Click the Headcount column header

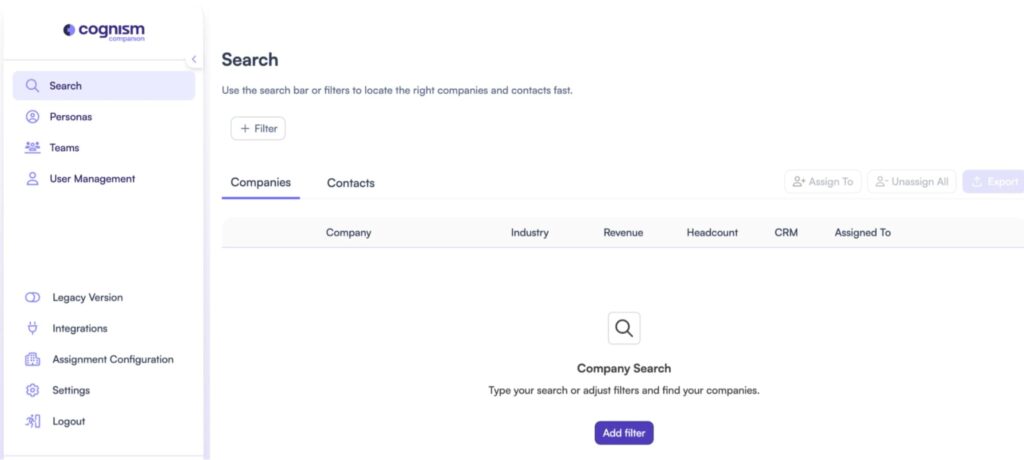tap(712, 233)
